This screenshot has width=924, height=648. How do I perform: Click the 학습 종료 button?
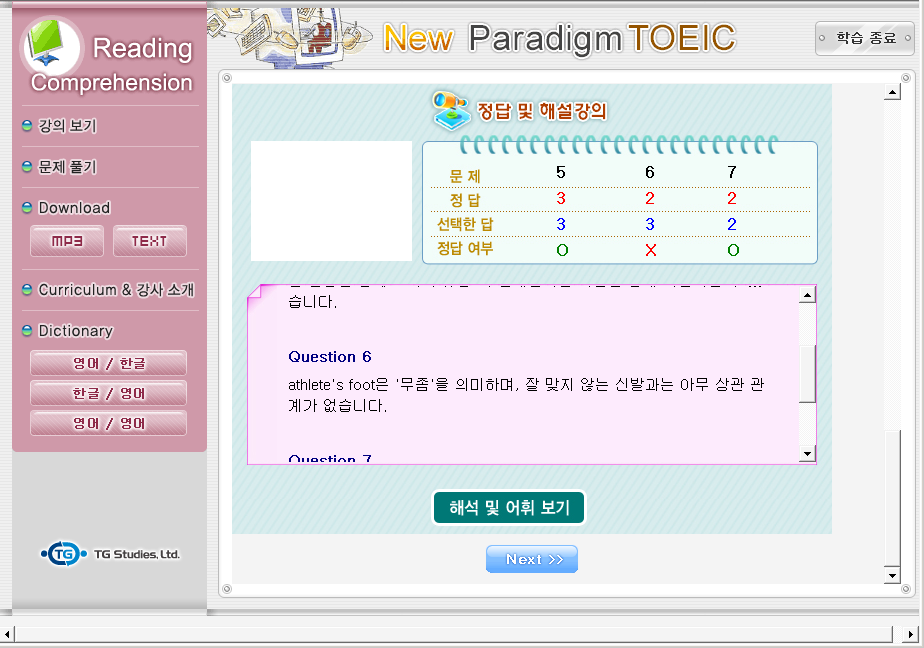(864, 38)
